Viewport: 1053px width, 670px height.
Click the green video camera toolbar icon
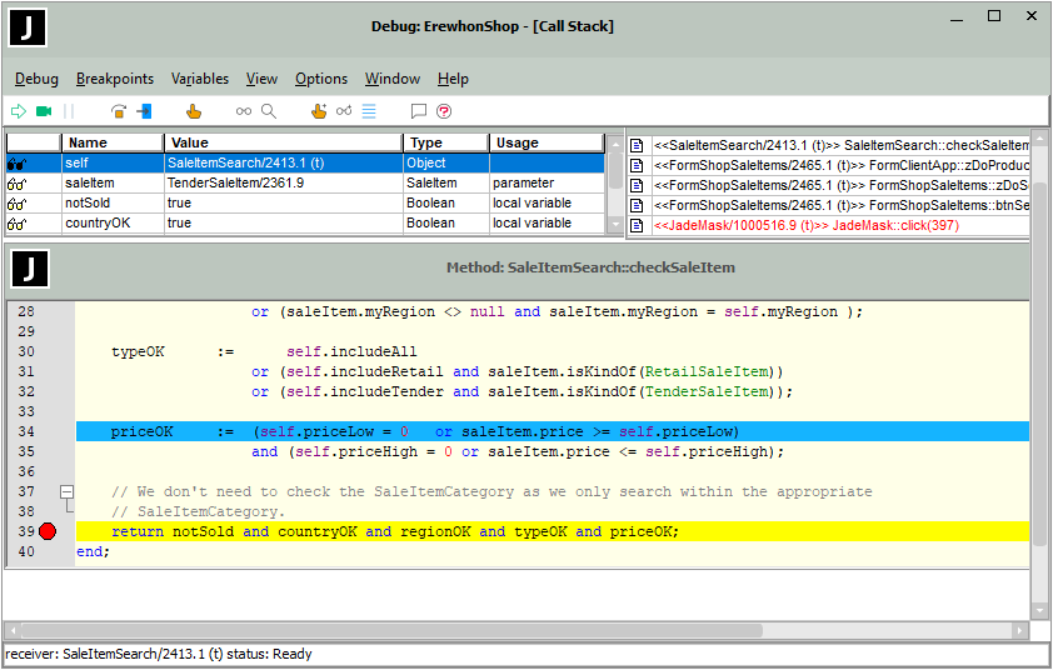[44, 111]
